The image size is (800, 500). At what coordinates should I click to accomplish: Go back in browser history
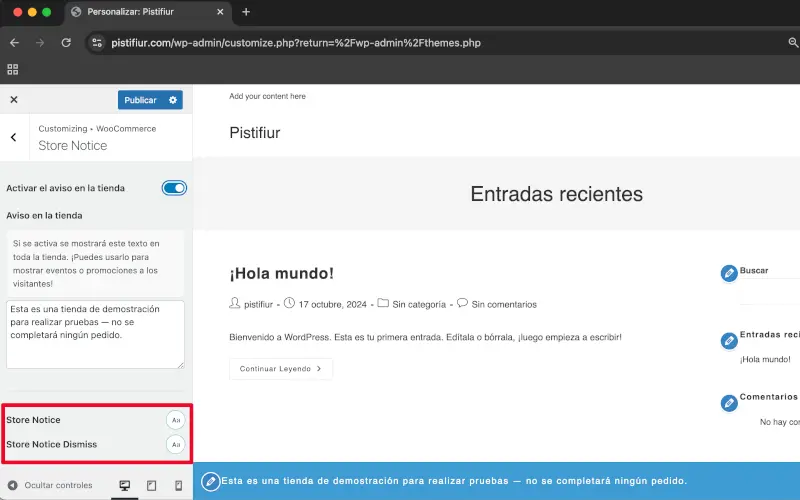[x=14, y=43]
